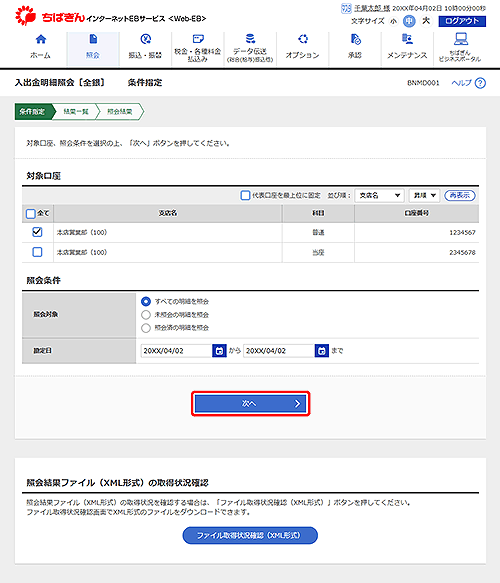Check the 全て select-all checkbox

[31, 214]
